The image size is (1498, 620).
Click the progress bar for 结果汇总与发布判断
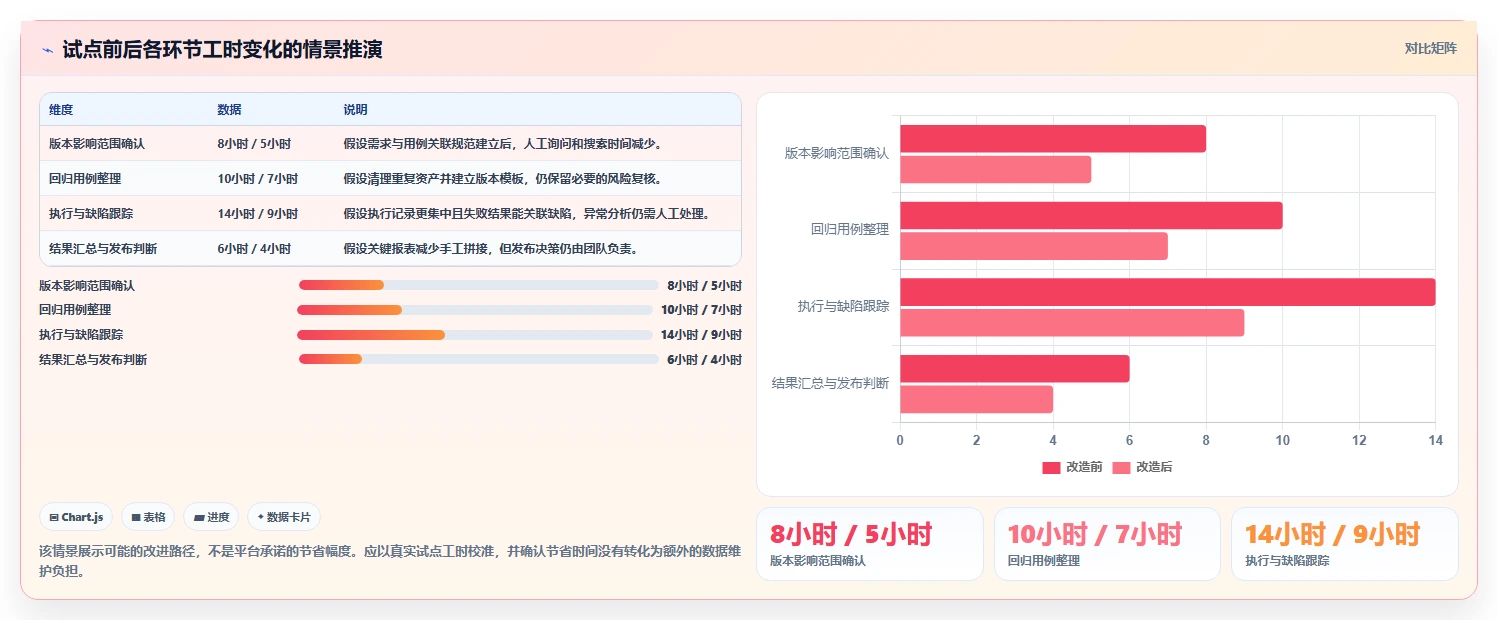point(479,359)
